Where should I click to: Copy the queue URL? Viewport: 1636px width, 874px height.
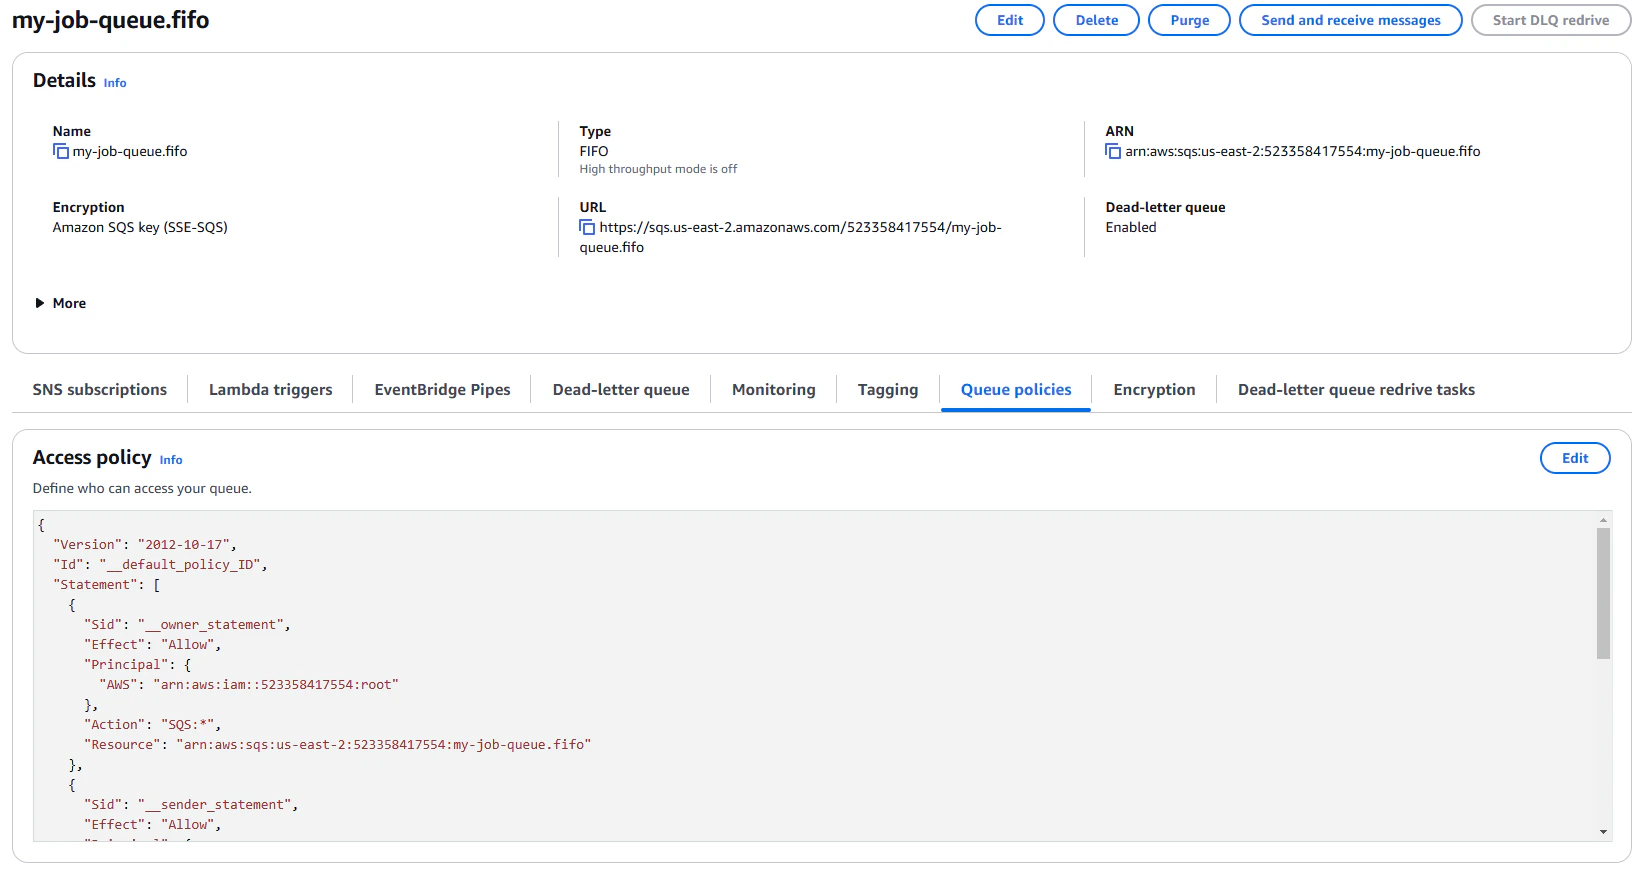point(587,228)
